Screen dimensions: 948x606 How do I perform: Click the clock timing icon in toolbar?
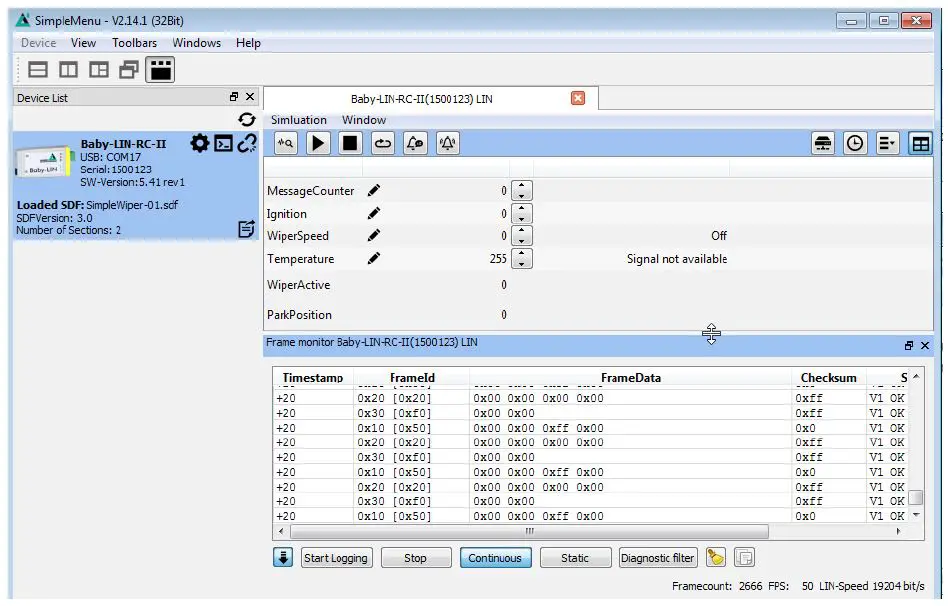pos(855,143)
